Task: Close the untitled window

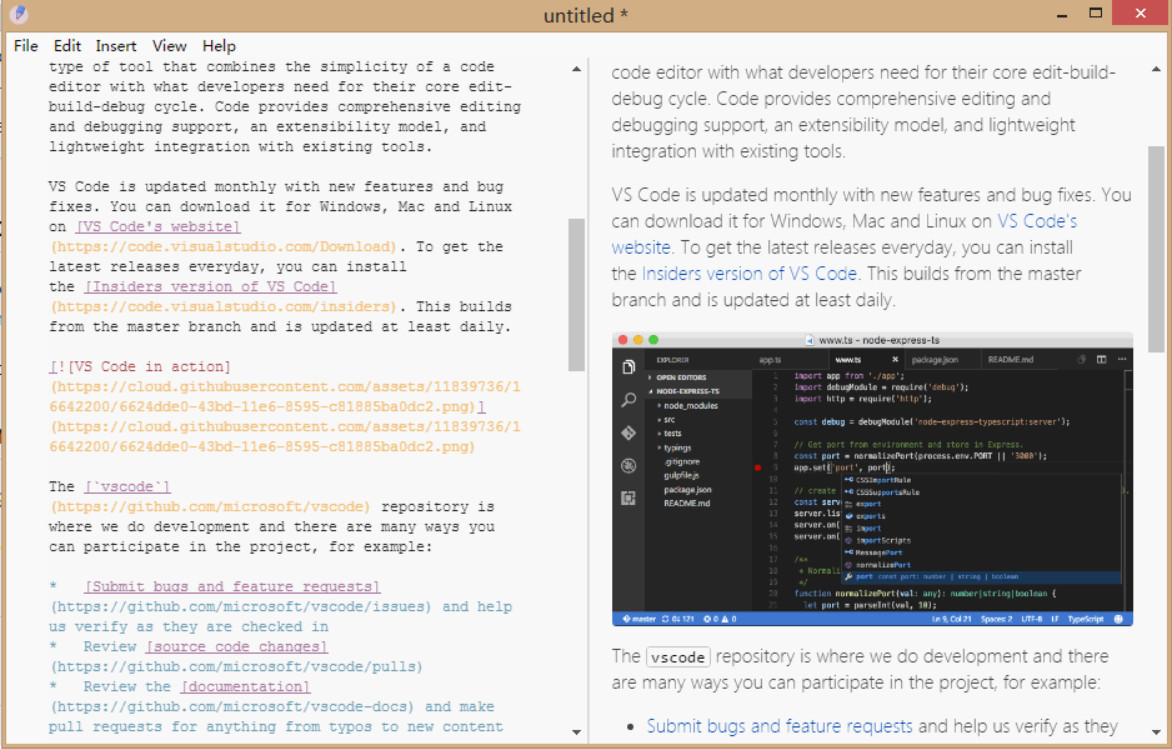Action: tap(1141, 13)
